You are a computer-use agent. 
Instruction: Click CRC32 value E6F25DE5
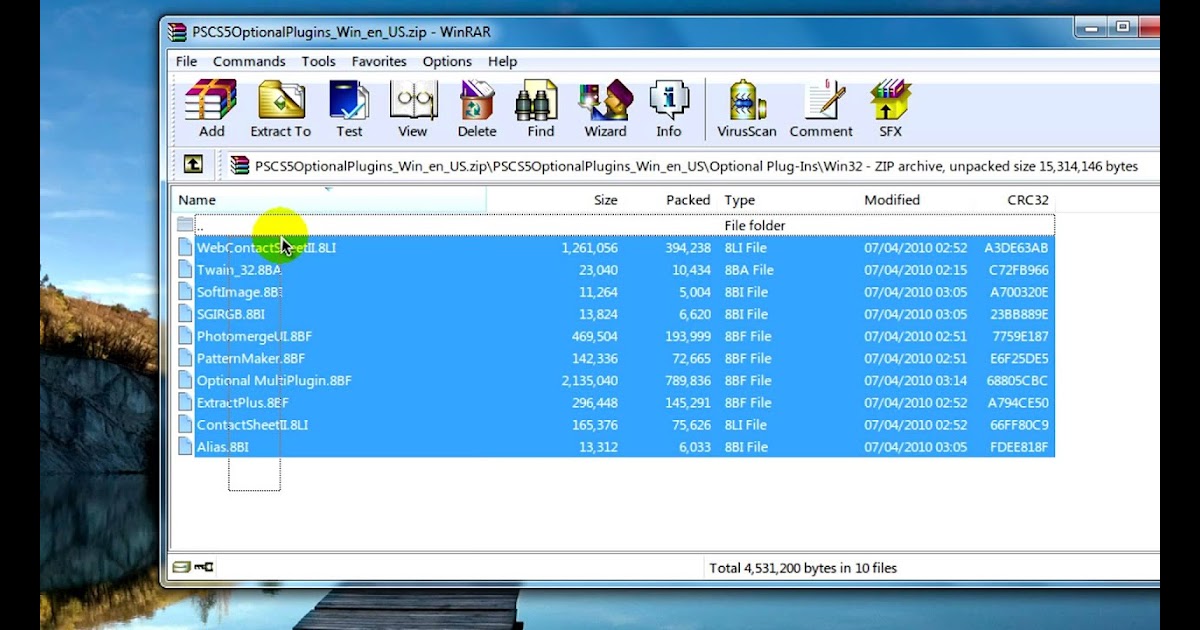1016,358
